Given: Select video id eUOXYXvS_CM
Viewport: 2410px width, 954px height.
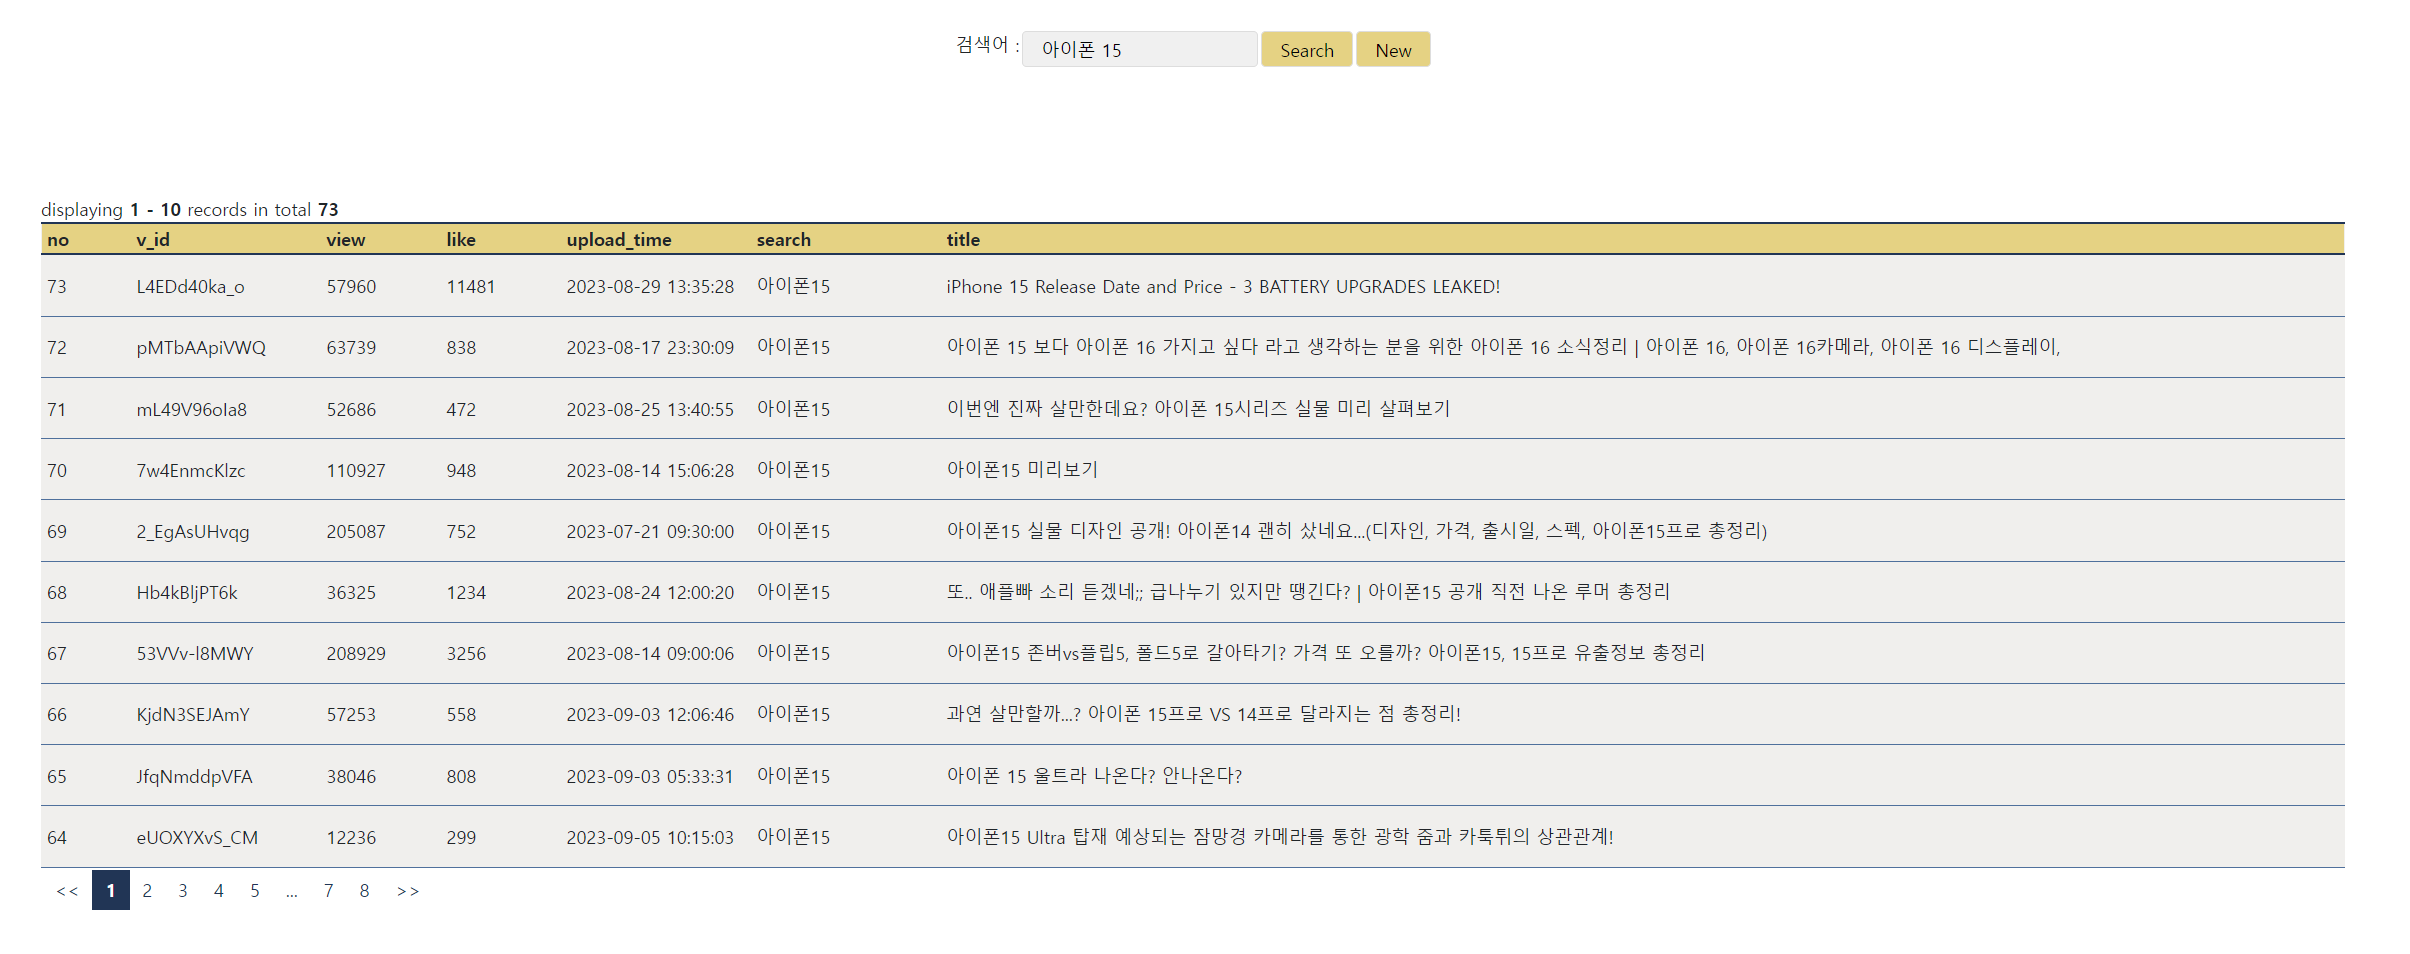Looking at the screenshot, I should click(x=197, y=838).
